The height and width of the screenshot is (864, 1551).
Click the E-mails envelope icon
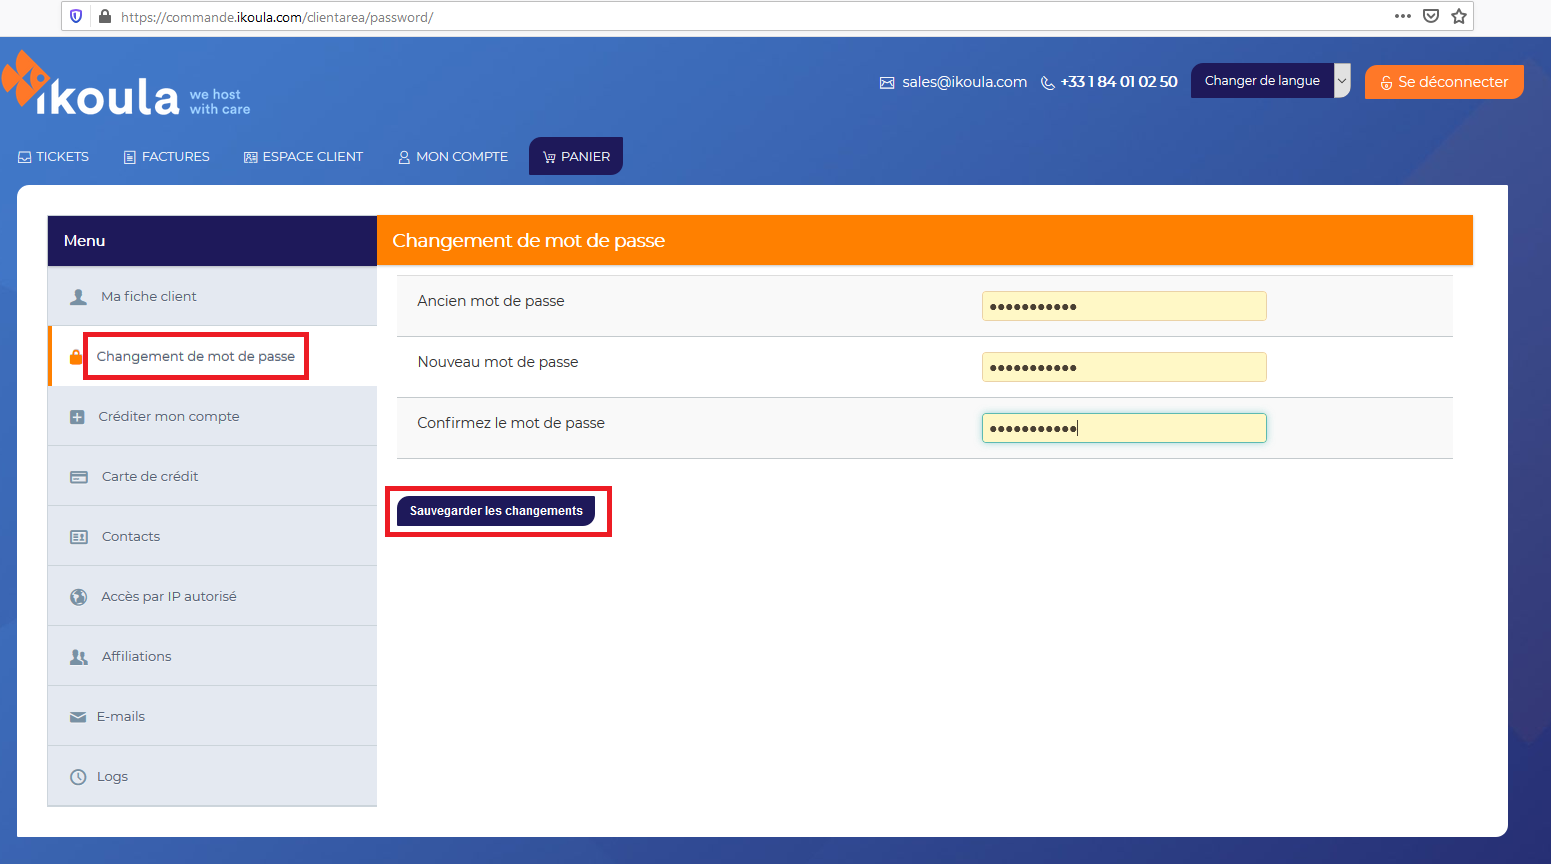78,717
